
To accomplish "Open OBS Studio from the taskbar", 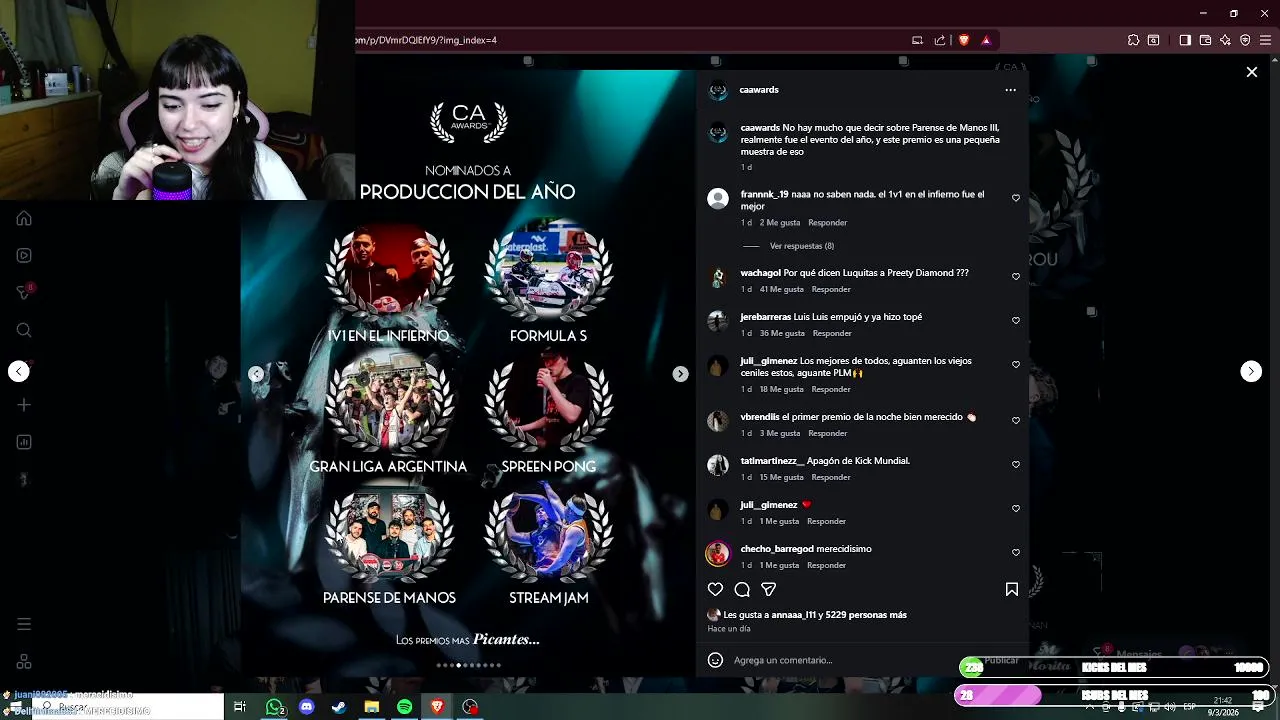I will click(470, 707).
